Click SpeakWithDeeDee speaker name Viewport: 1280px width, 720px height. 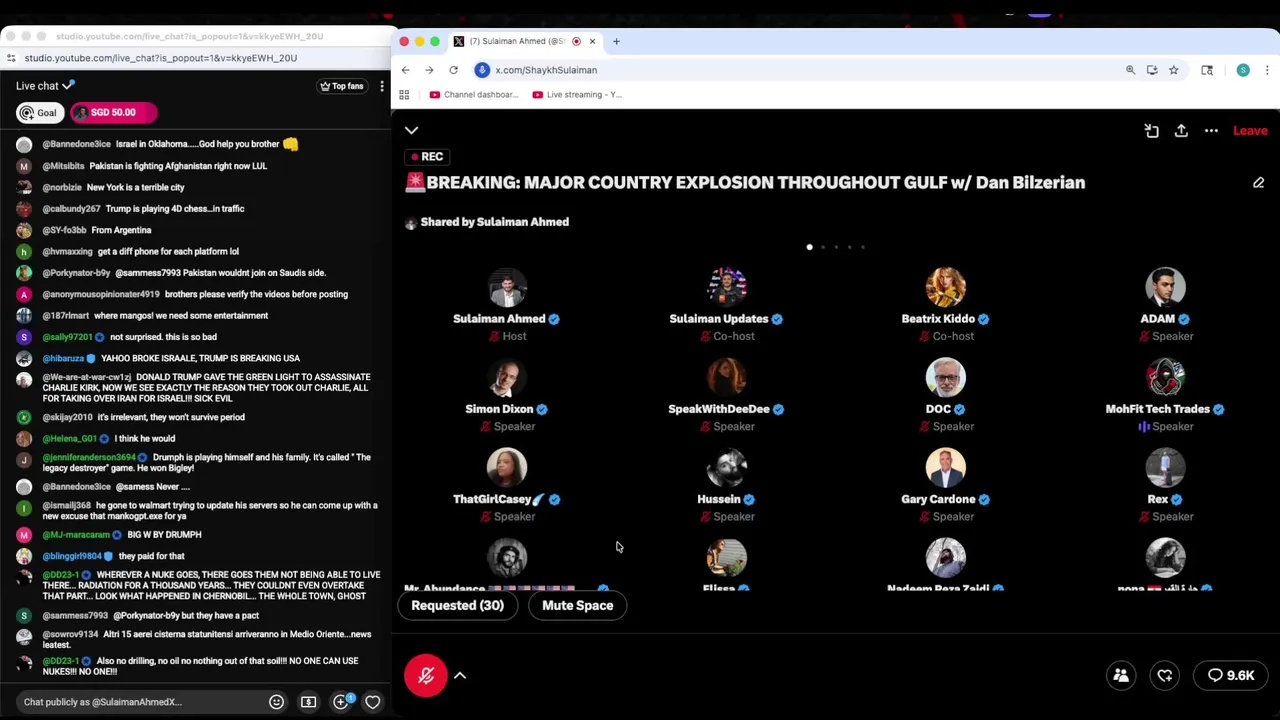(x=719, y=409)
